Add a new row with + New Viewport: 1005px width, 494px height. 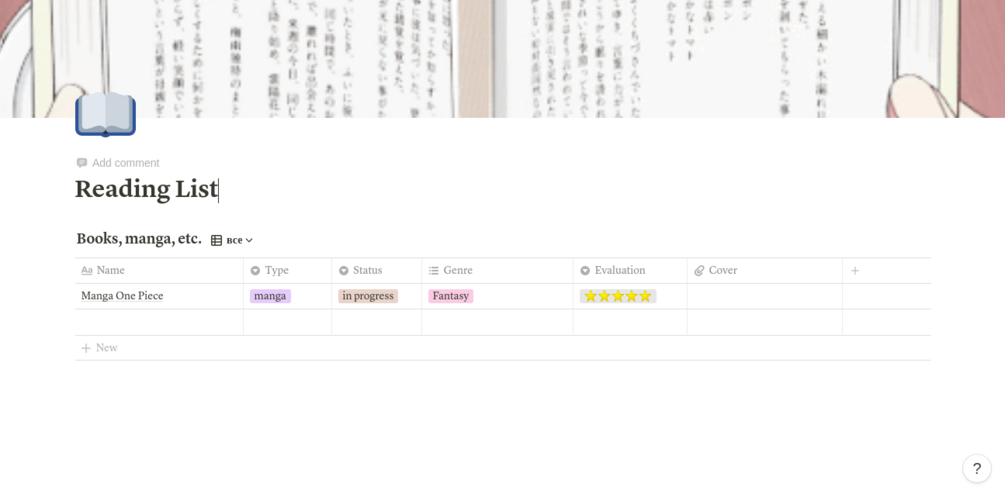99,348
